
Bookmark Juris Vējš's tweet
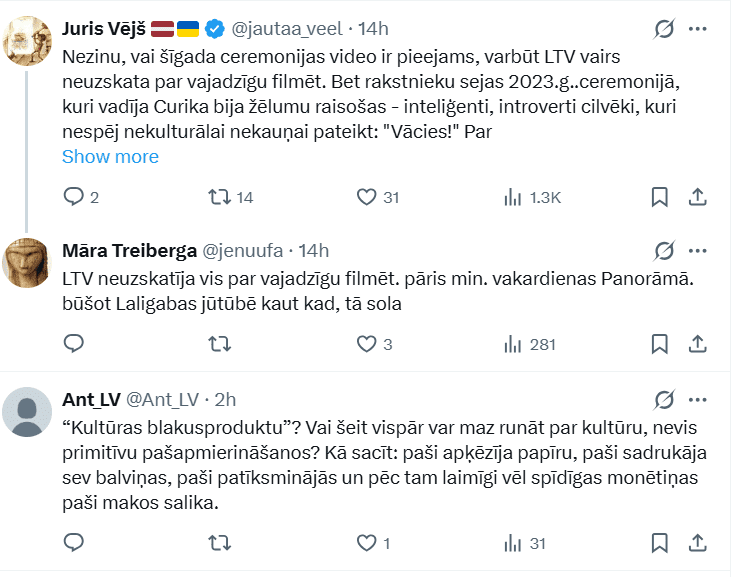(x=659, y=197)
